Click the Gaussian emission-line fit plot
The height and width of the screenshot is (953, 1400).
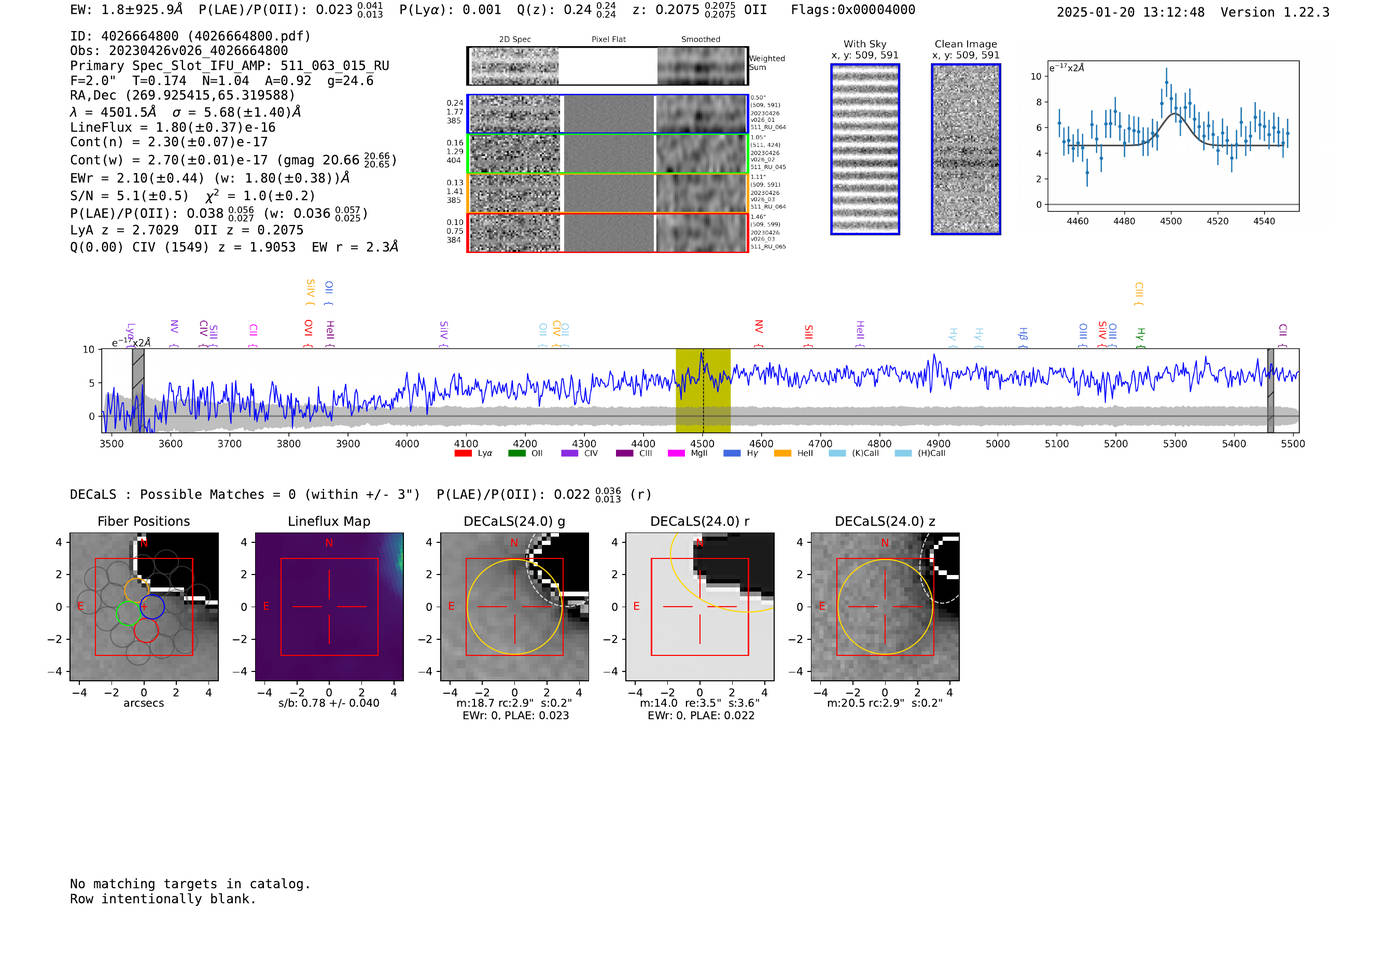[1172, 136]
